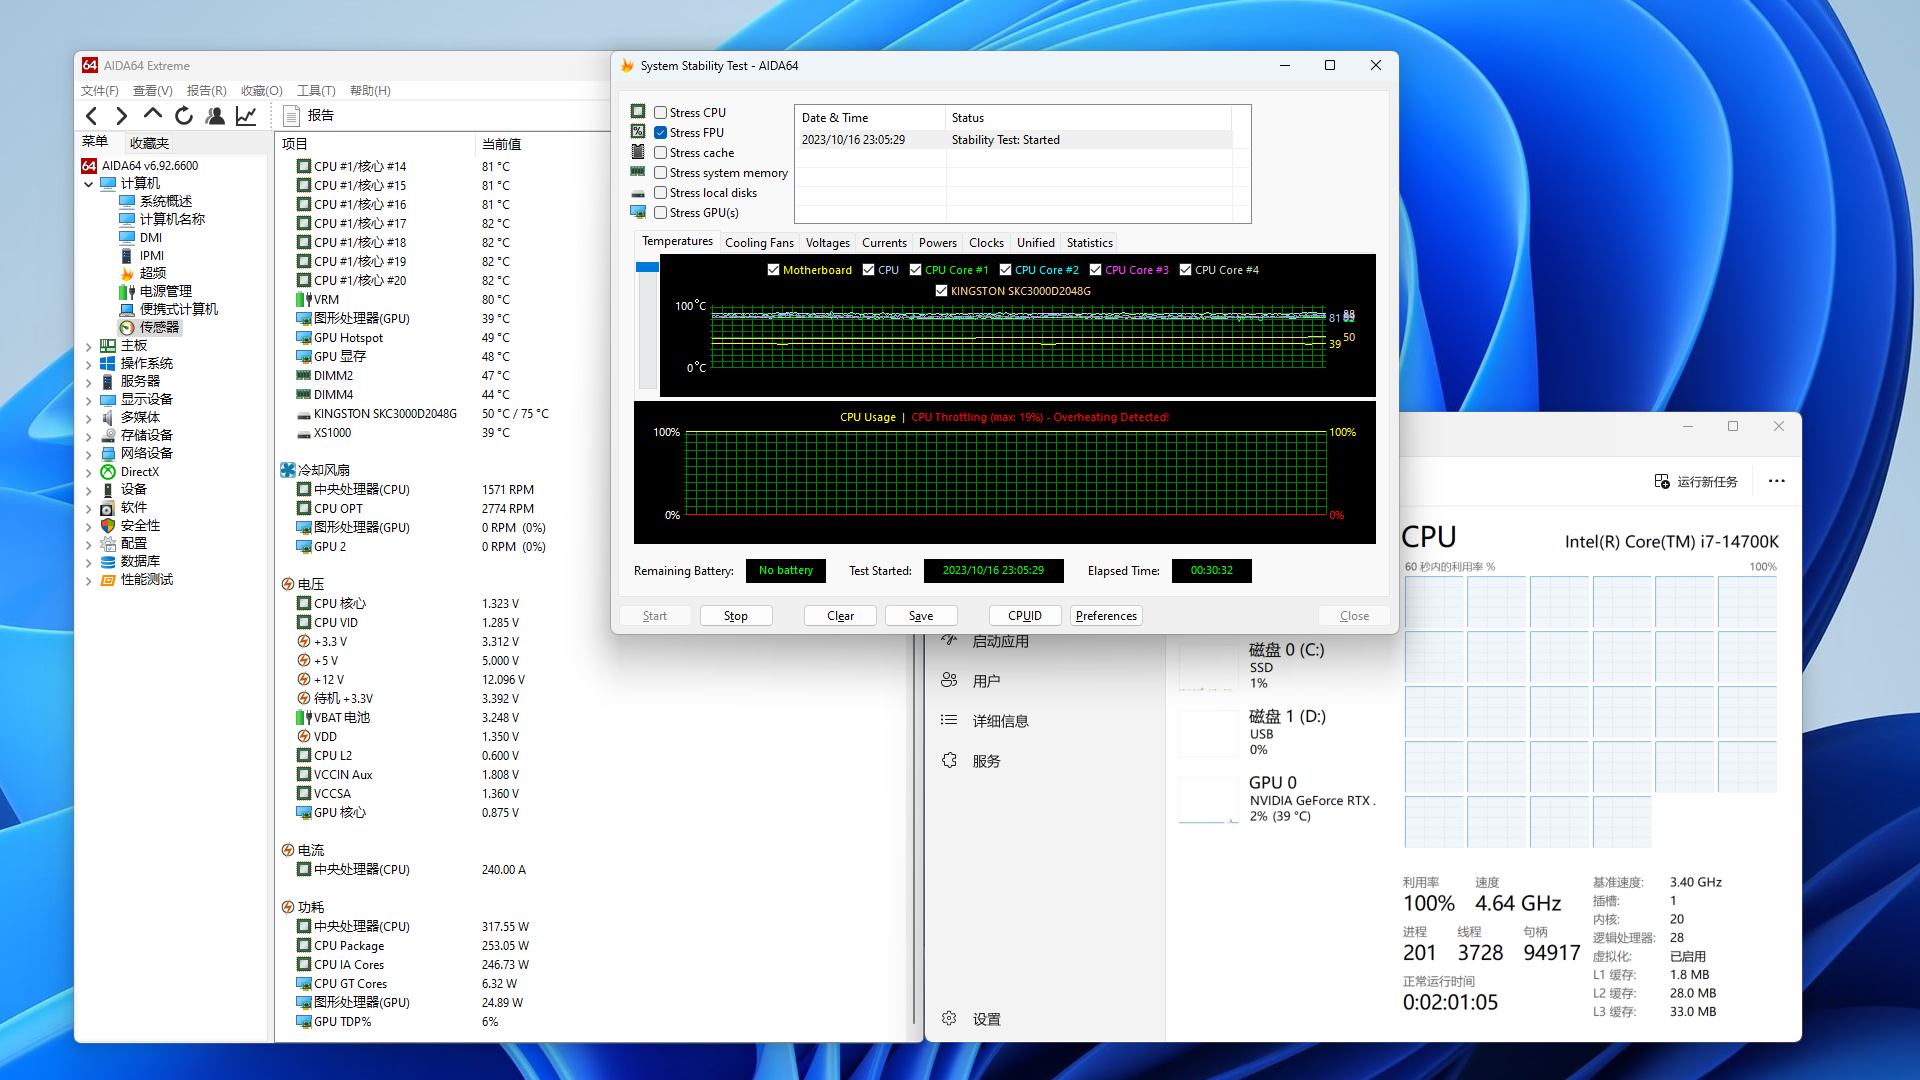Switch to the Statistics tab
Image resolution: width=1920 pixels, height=1080 pixels.
point(1089,243)
